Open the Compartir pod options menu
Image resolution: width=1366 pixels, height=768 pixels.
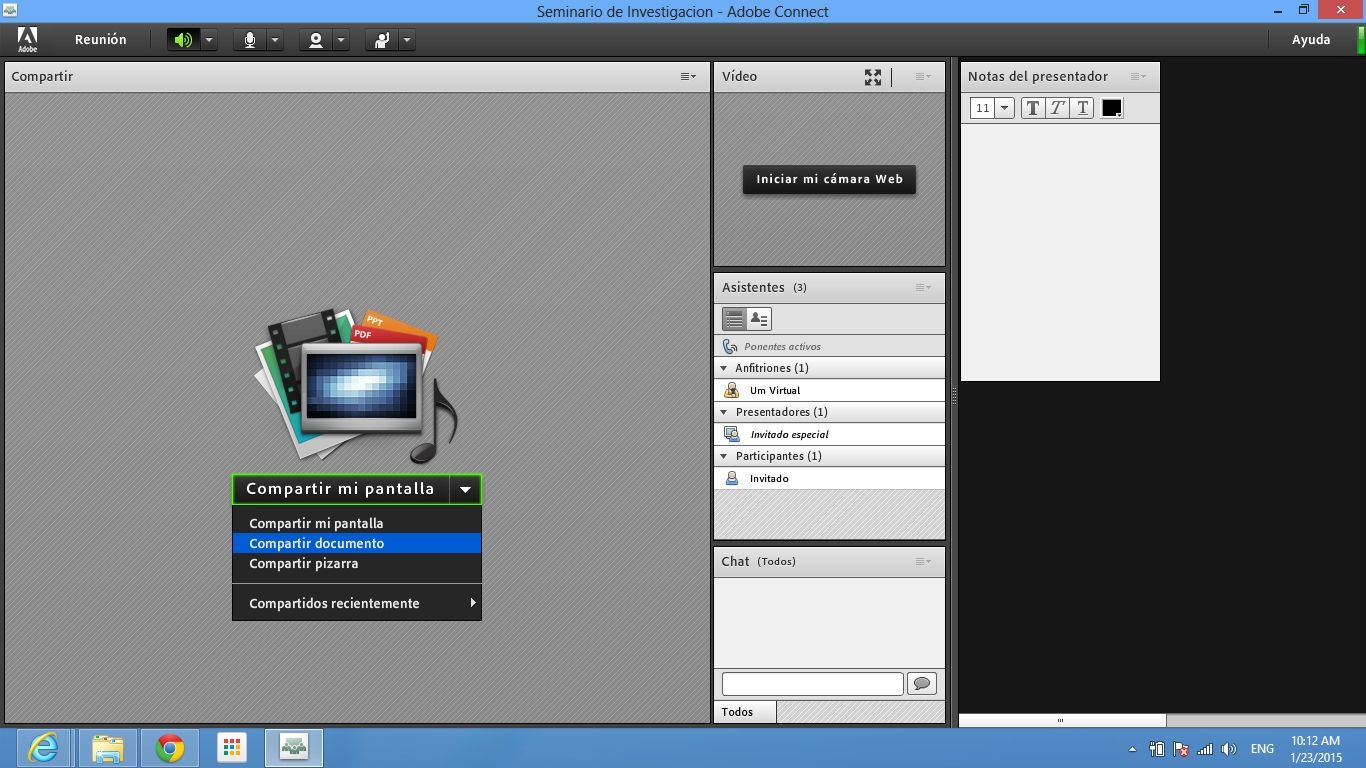point(688,76)
